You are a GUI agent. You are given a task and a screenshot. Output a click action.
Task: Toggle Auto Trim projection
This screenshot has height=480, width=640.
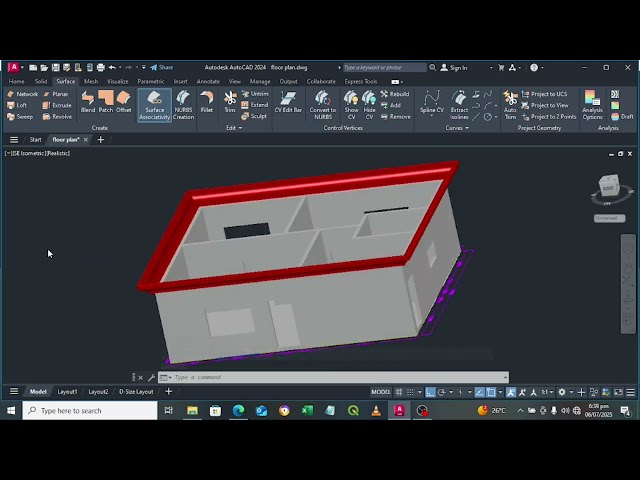510,105
